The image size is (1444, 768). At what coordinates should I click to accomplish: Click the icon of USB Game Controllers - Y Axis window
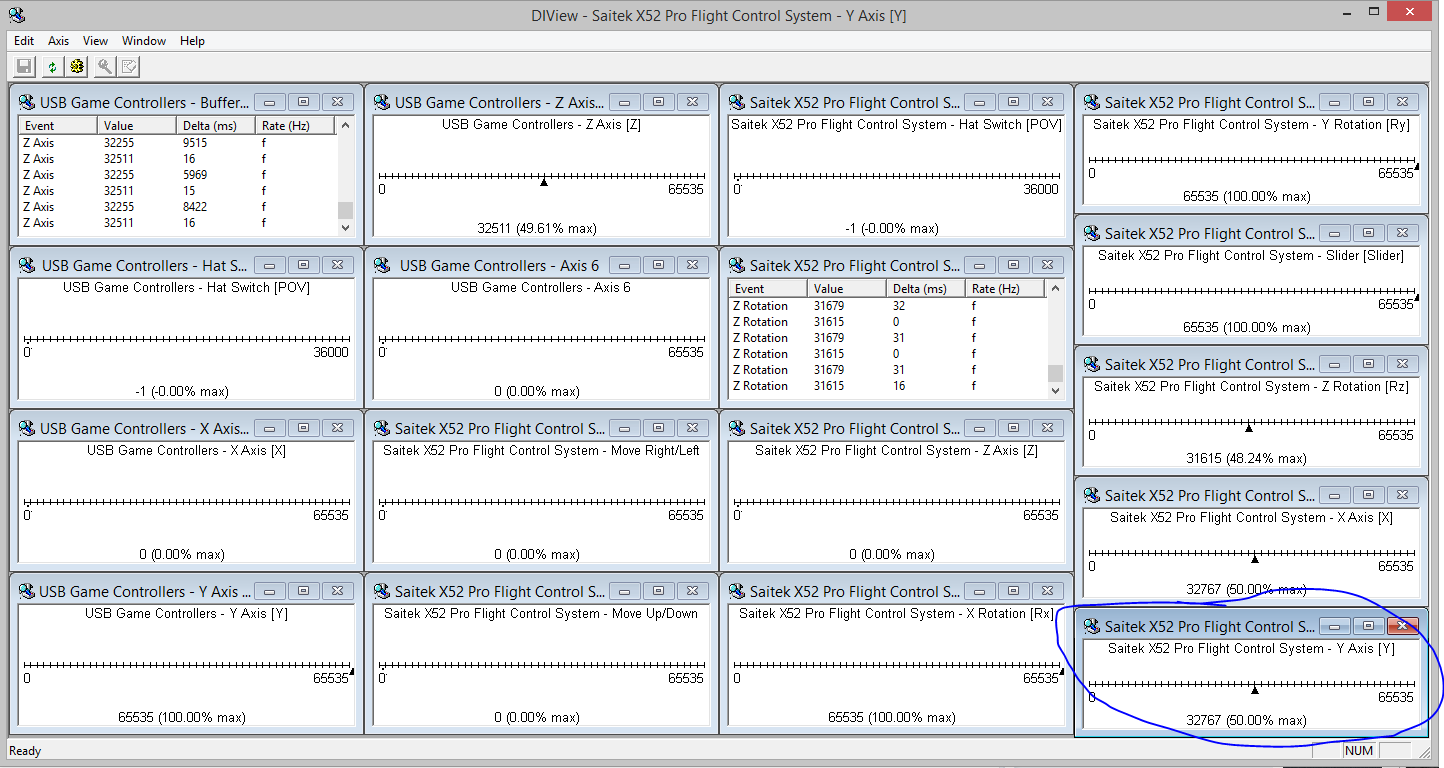(27, 591)
